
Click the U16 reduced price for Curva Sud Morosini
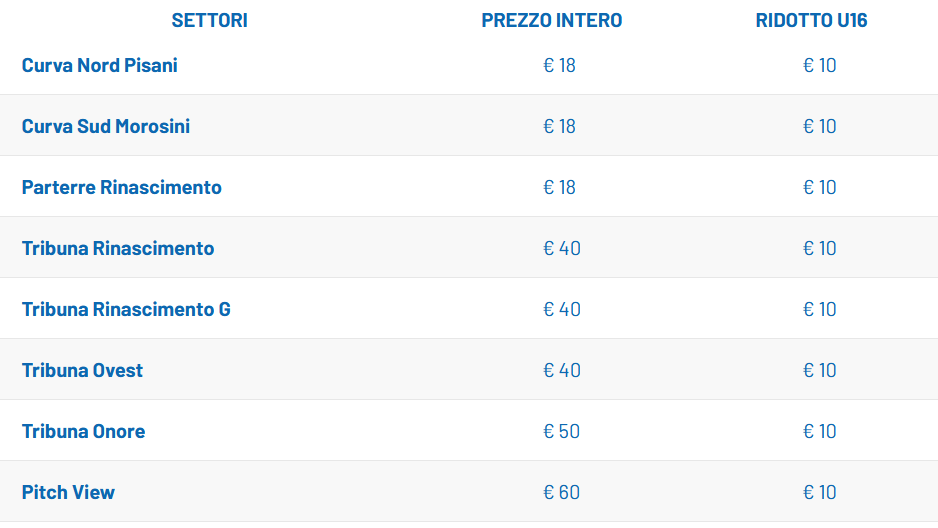coord(819,127)
